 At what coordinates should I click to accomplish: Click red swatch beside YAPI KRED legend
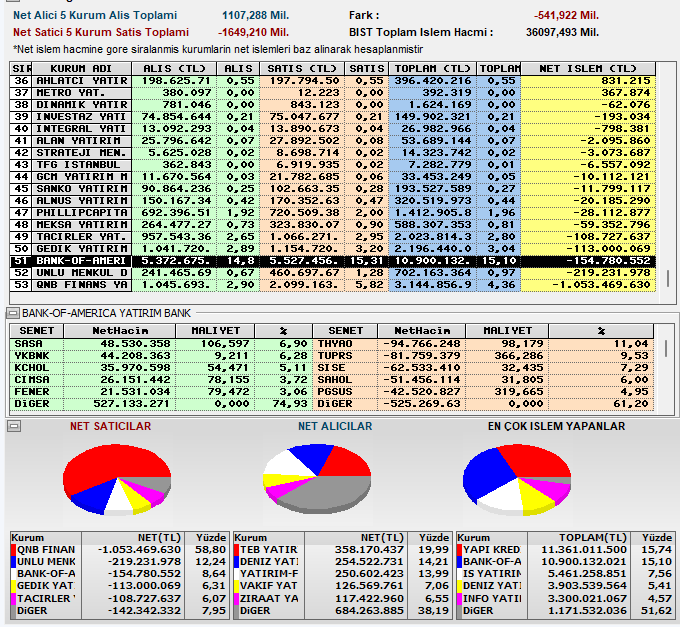460,550
